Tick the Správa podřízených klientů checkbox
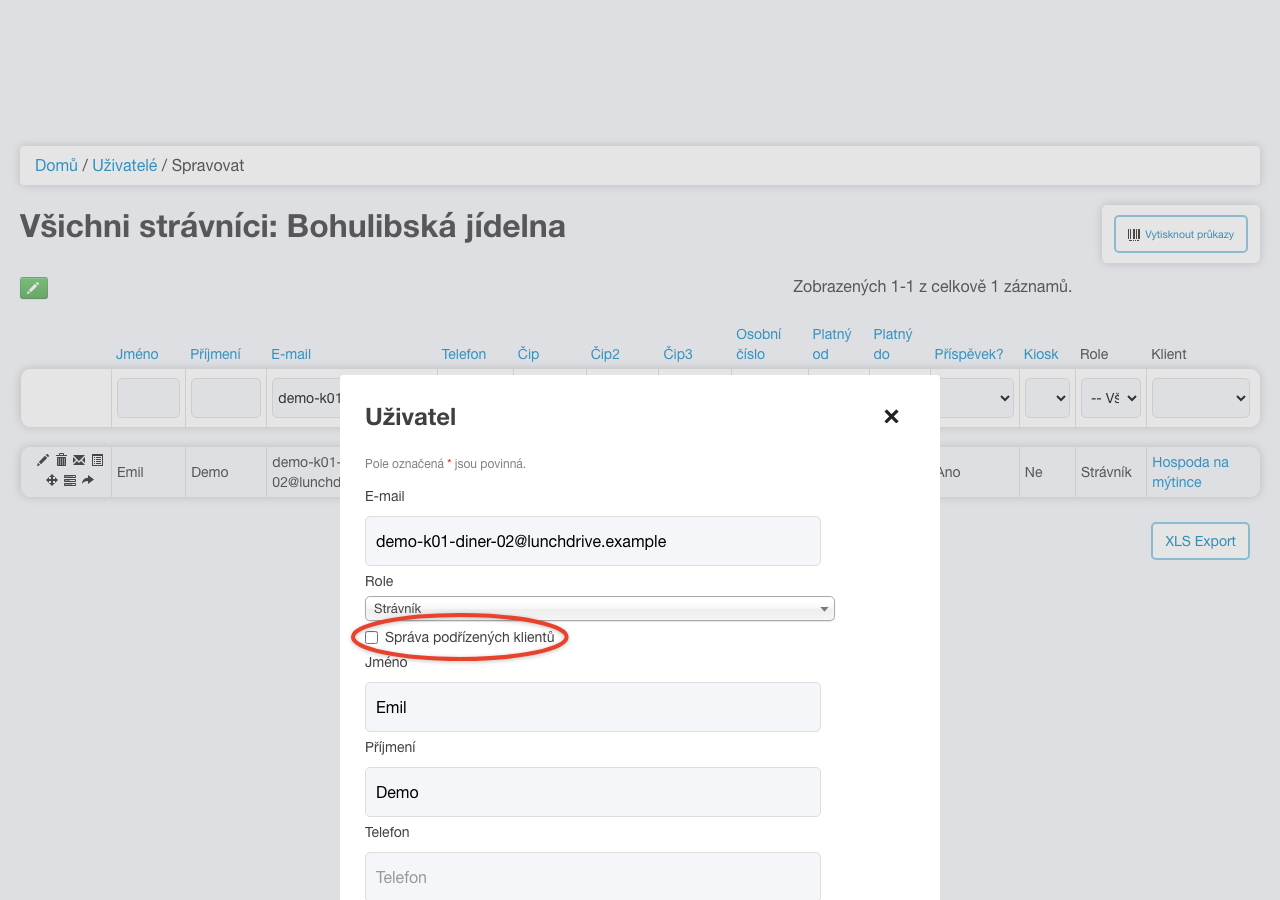This screenshot has height=900, width=1280. tap(372, 637)
